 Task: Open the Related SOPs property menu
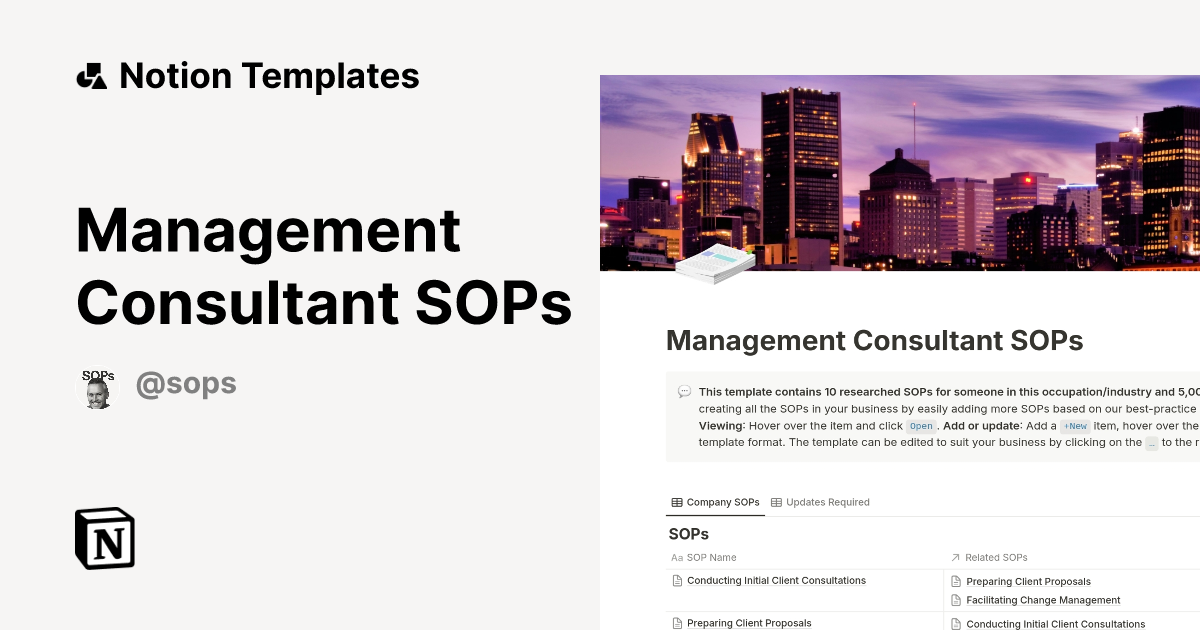point(994,557)
